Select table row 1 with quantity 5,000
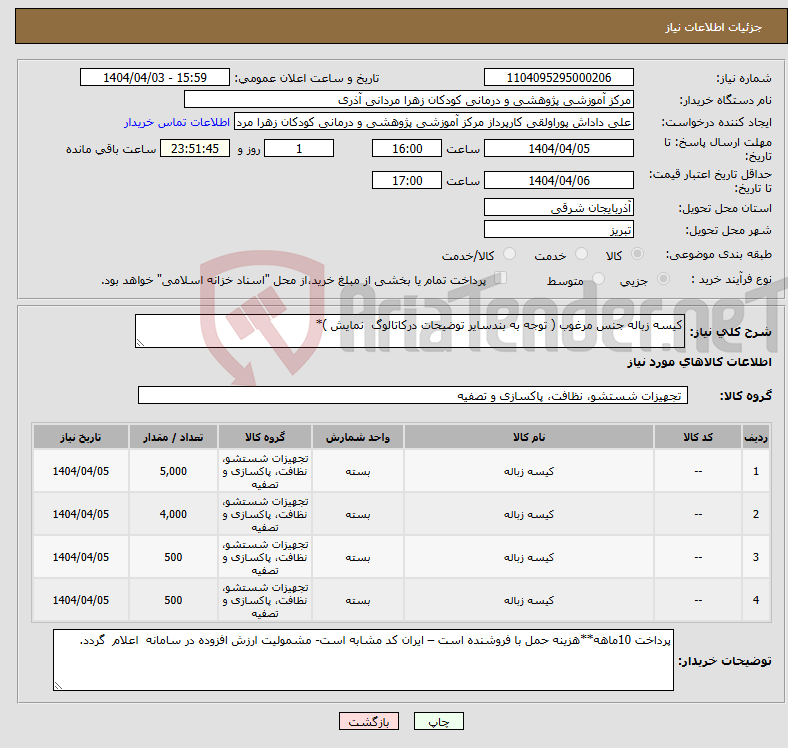788x748 pixels. (x=401, y=471)
